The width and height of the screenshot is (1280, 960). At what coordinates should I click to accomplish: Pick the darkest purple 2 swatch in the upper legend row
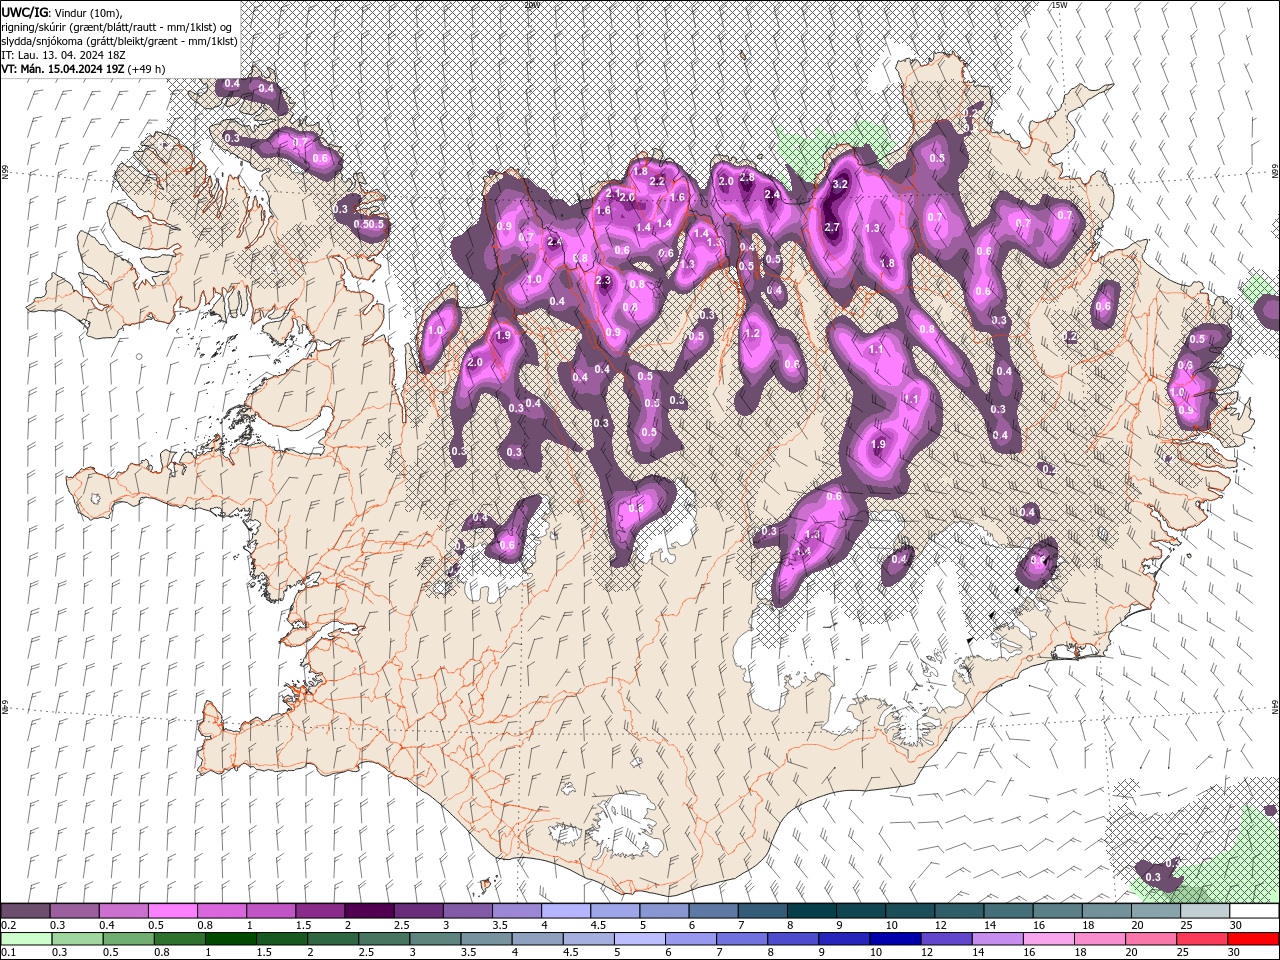click(369, 911)
